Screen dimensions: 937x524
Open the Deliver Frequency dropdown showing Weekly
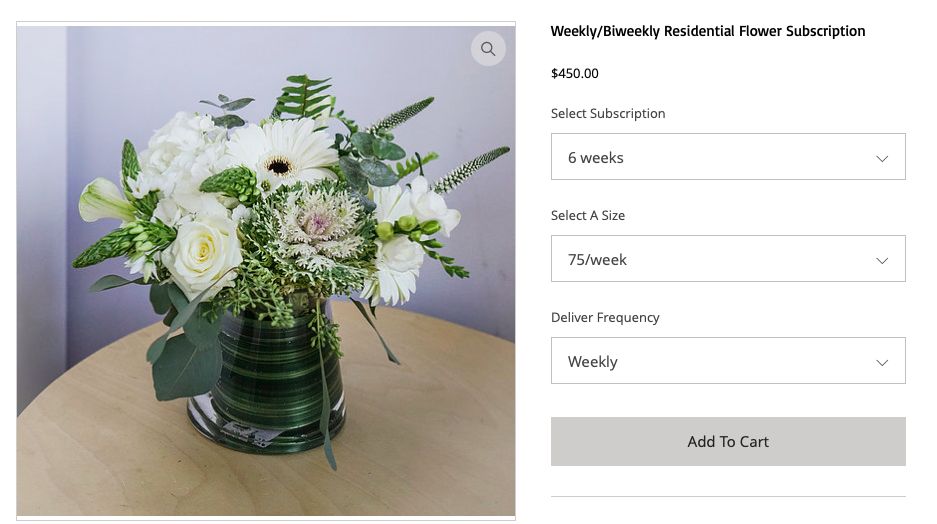(x=728, y=361)
